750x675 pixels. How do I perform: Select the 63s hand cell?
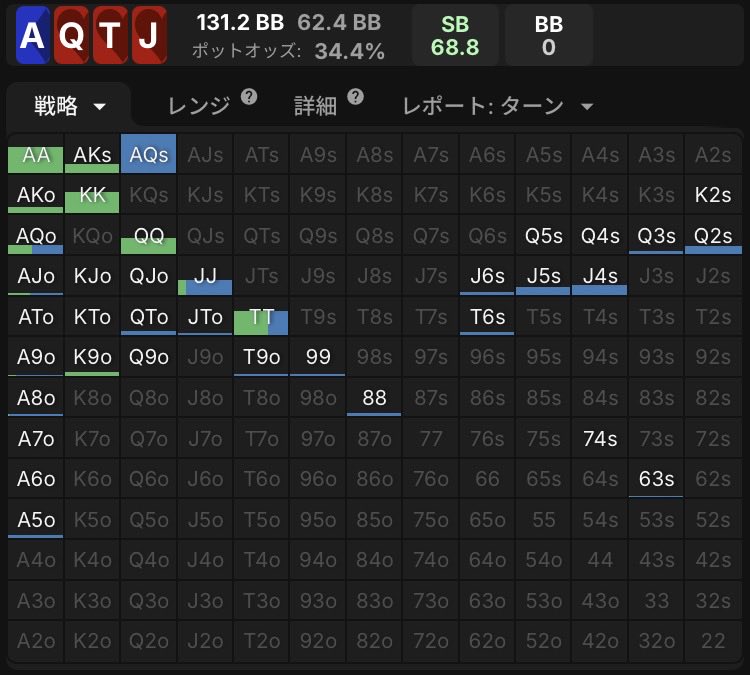[656, 478]
